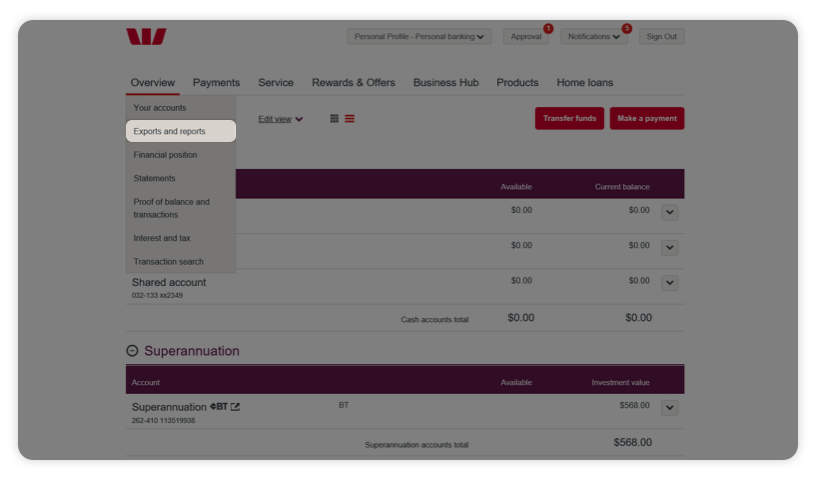Click the Westpac logo

[146, 37]
